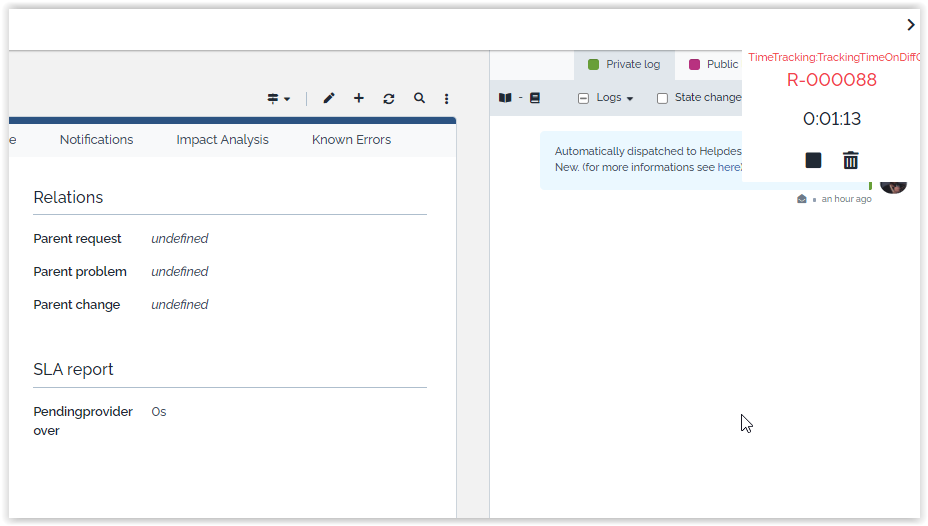Click the open book icon in log toolbar
Viewport: 928px width, 526px height.
point(505,98)
